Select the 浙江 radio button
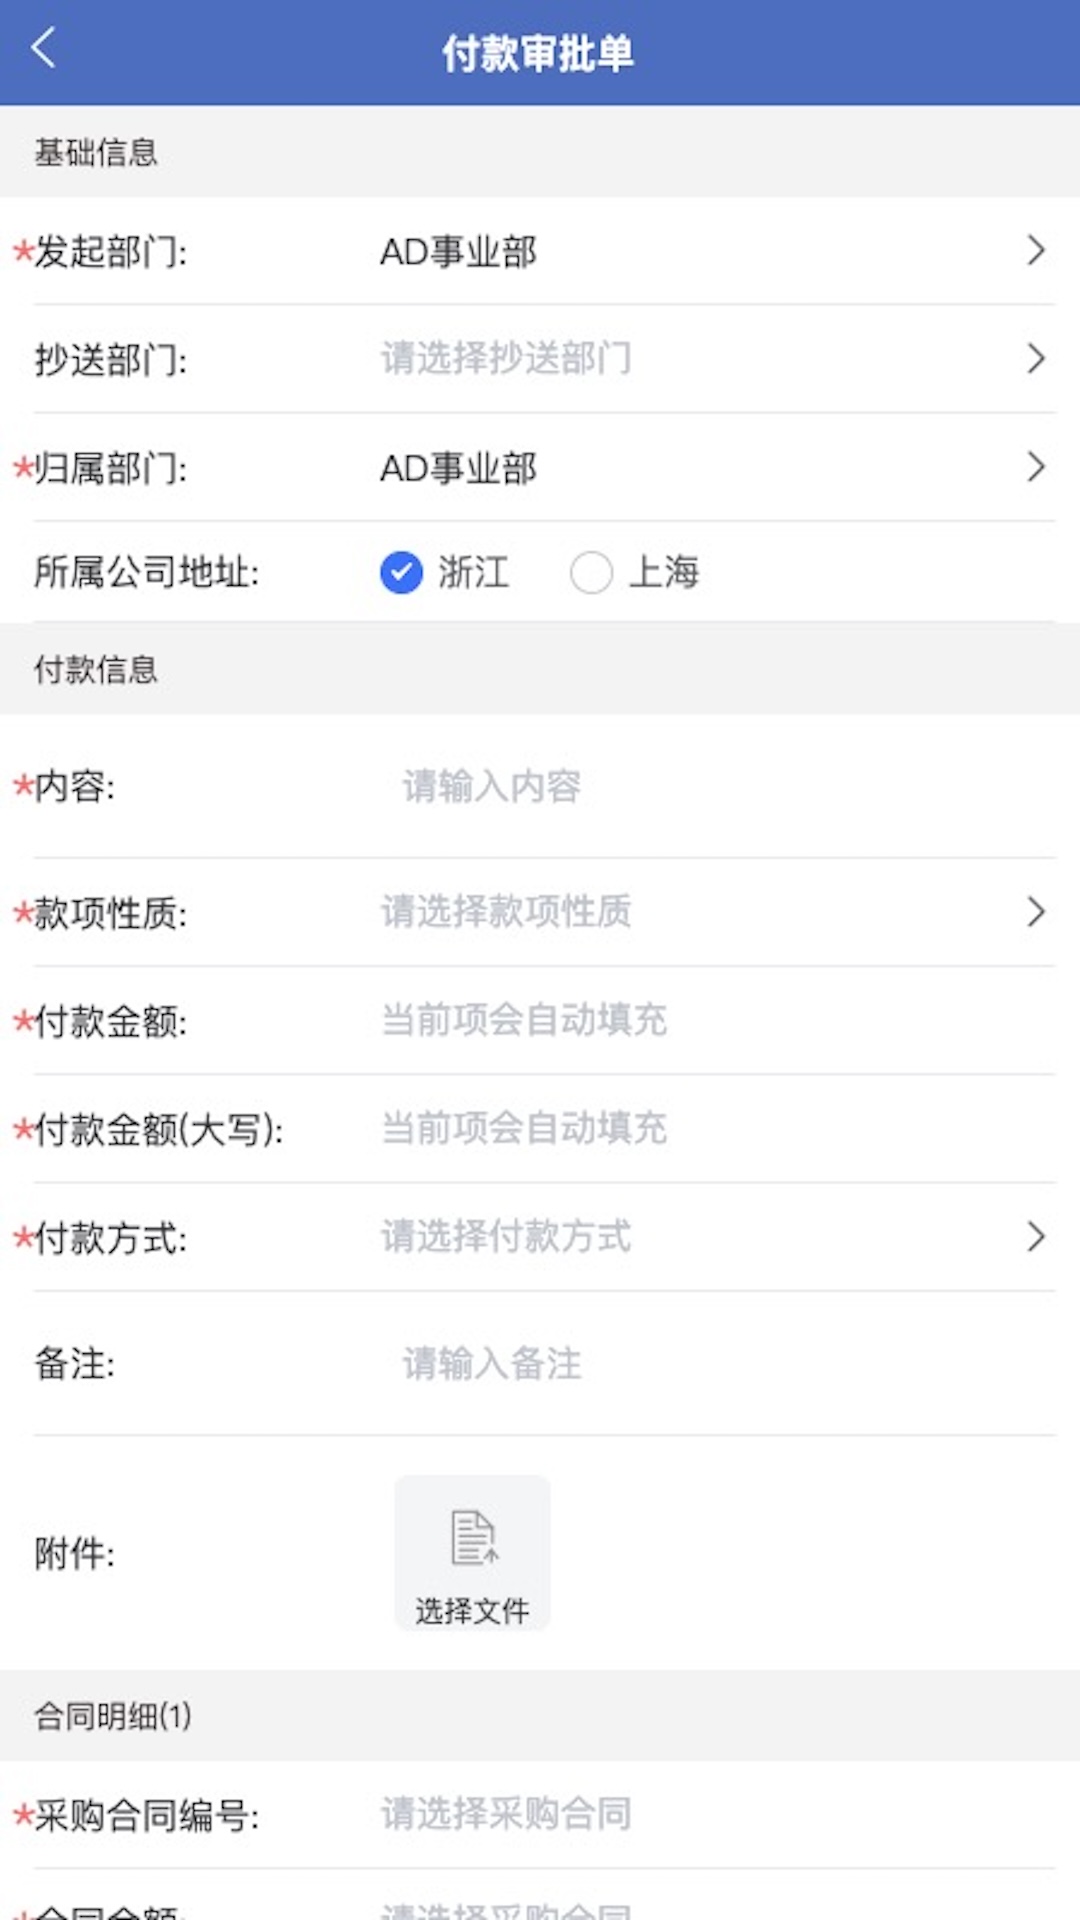Image resolution: width=1080 pixels, height=1920 pixels. click(x=401, y=573)
